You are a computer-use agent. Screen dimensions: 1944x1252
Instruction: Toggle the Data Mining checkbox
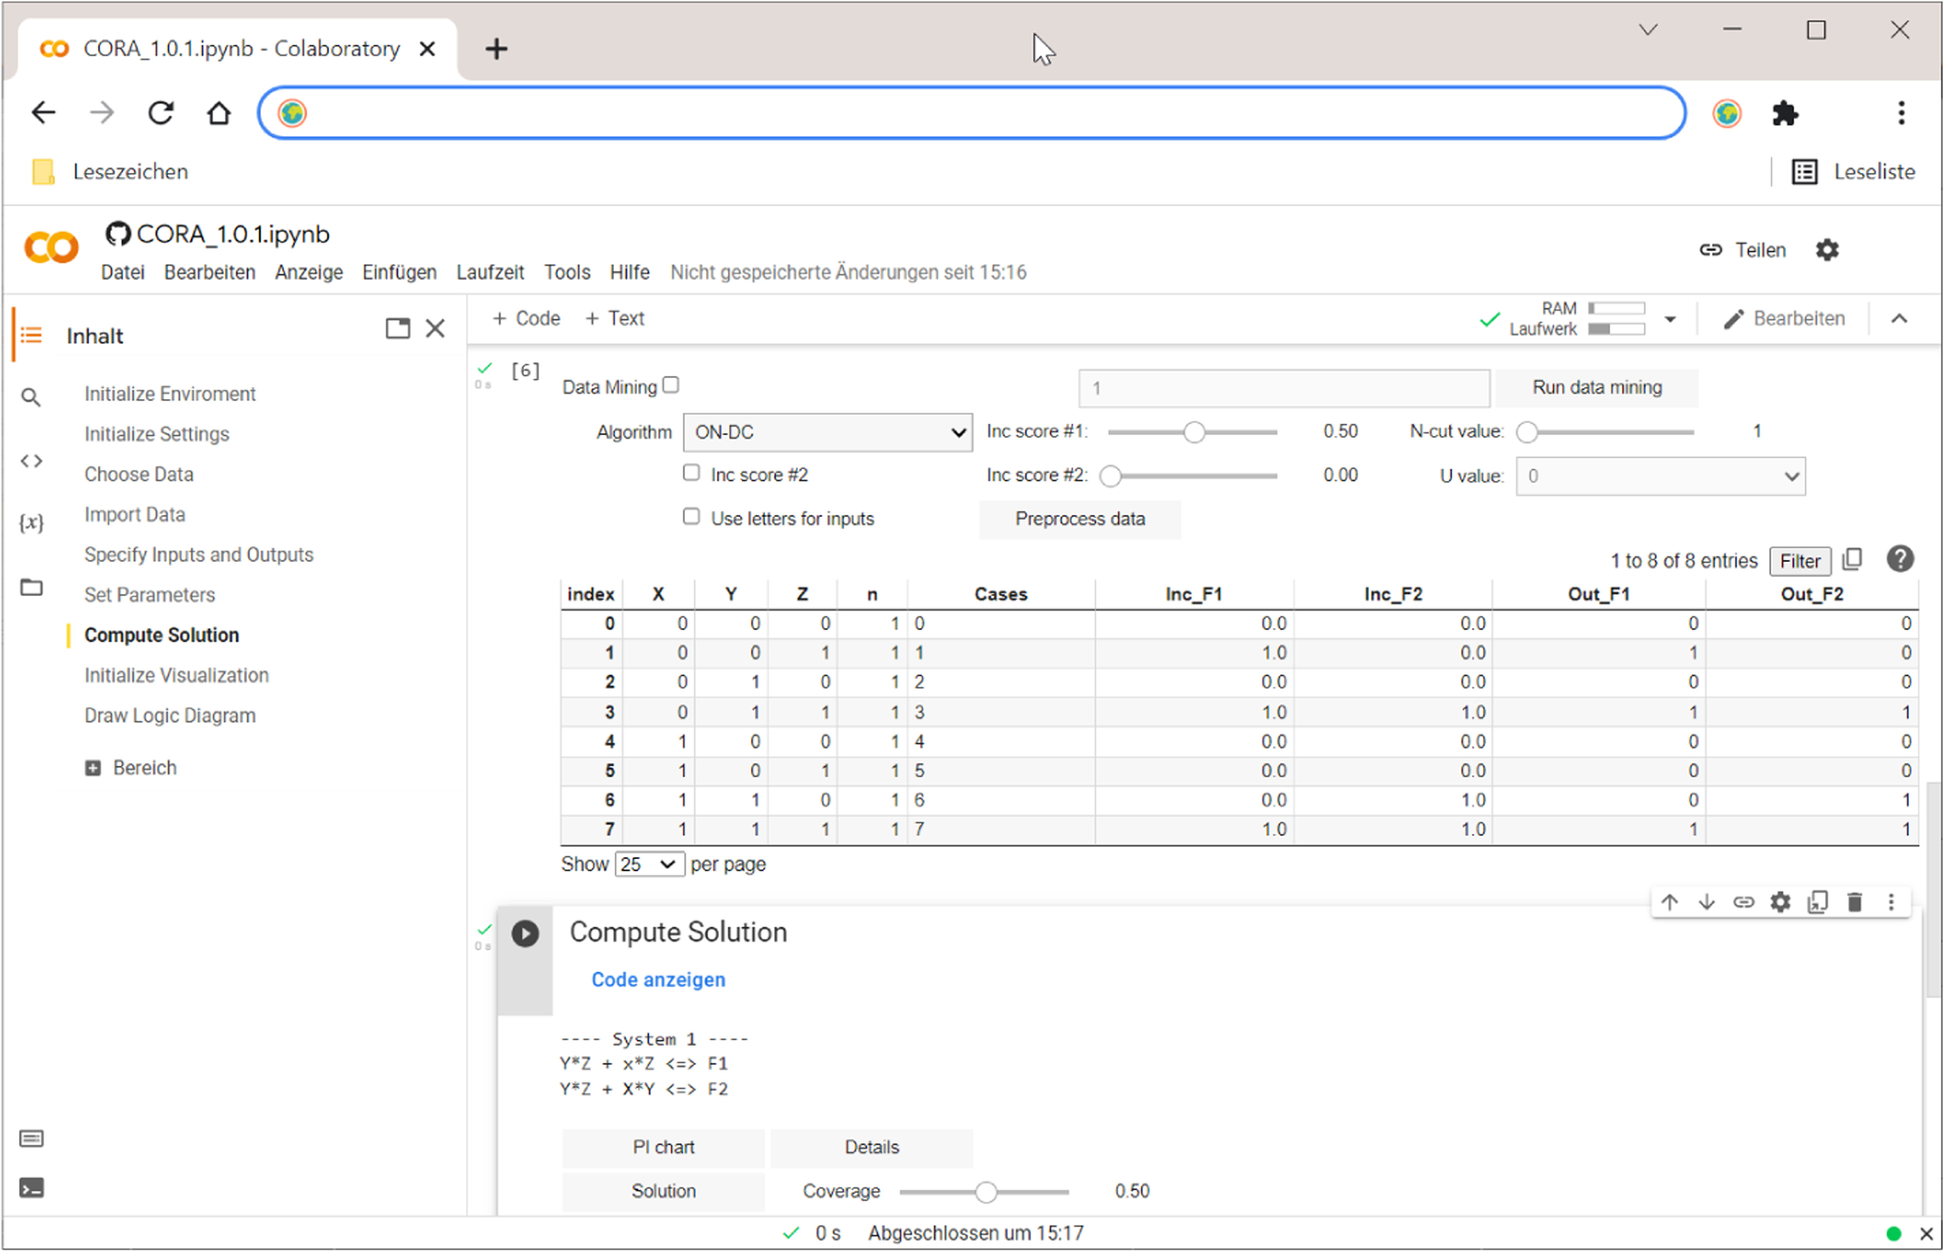pyautogui.click(x=672, y=385)
